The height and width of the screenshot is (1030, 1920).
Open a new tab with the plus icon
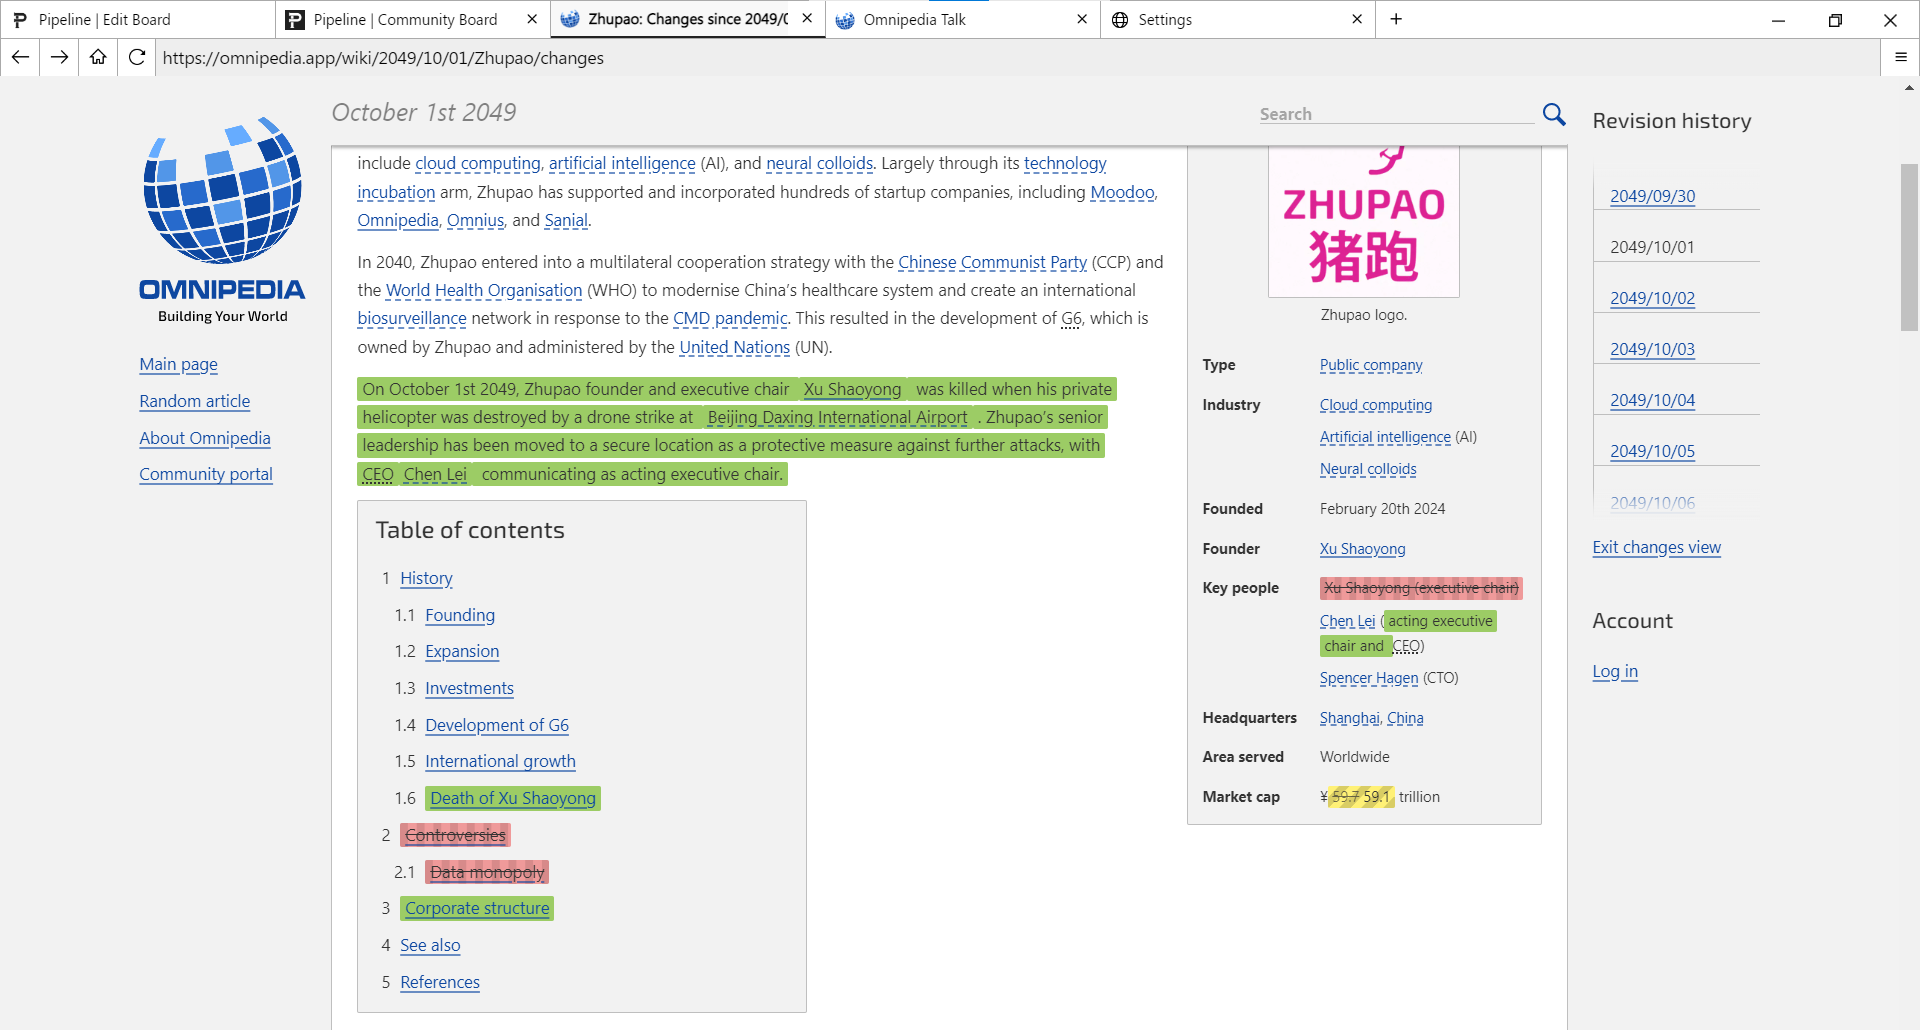pos(1396,19)
